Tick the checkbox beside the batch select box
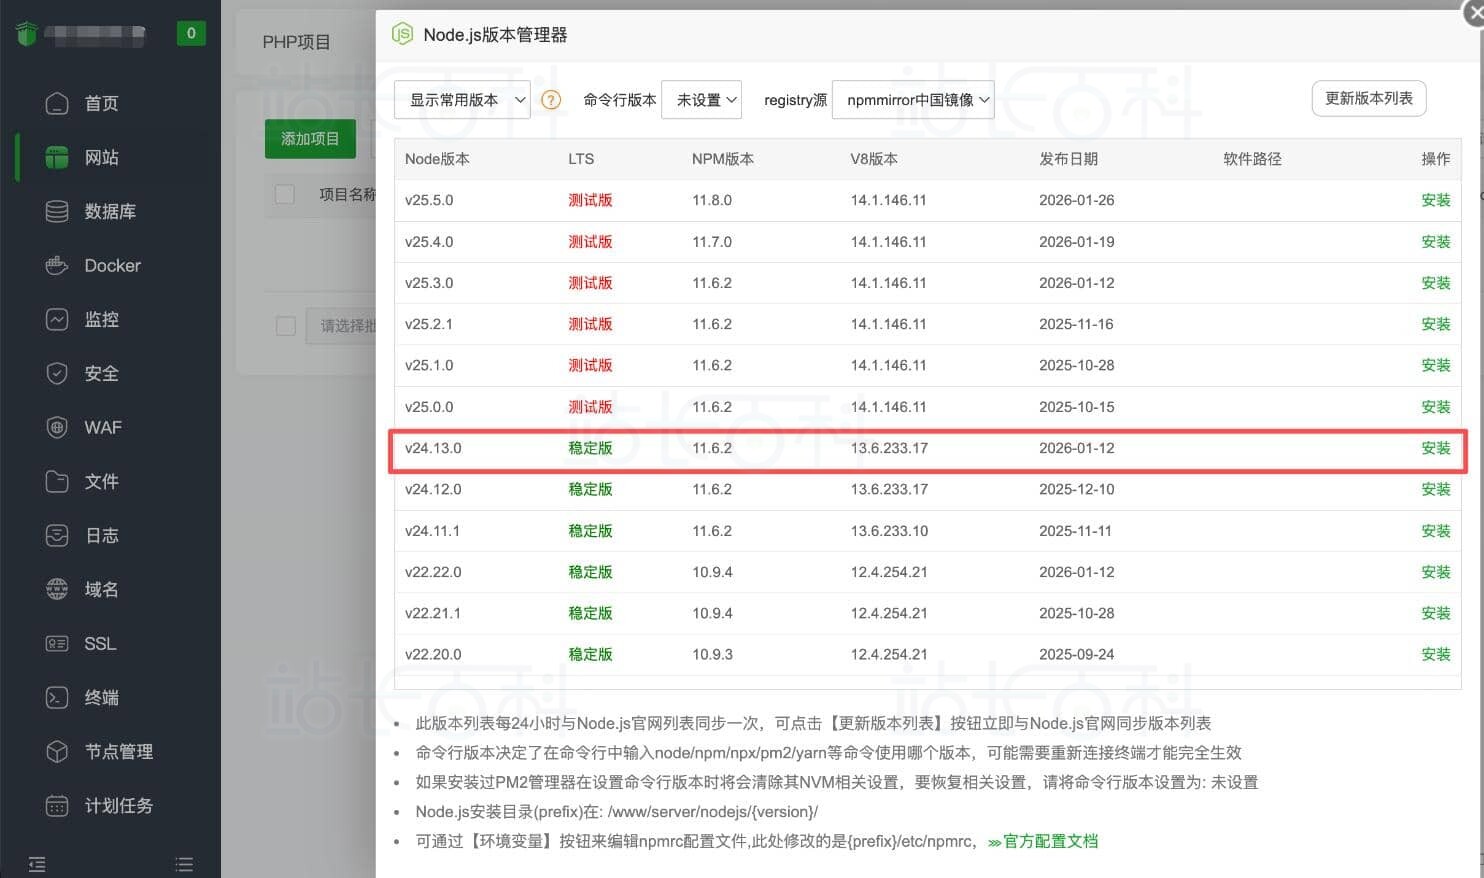The image size is (1484, 878). click(x=285, y=326)
